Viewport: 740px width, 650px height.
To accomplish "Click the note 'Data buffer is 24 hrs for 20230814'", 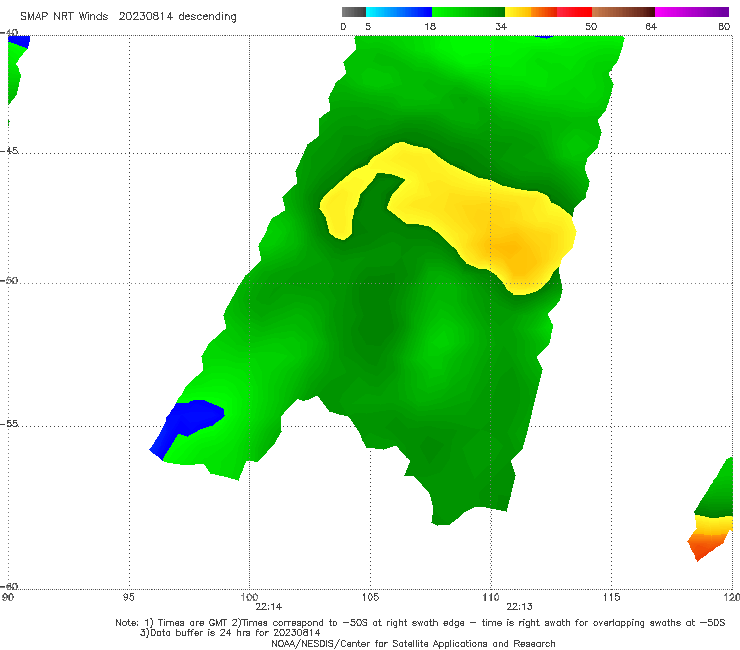I will (x=230, y=633).
